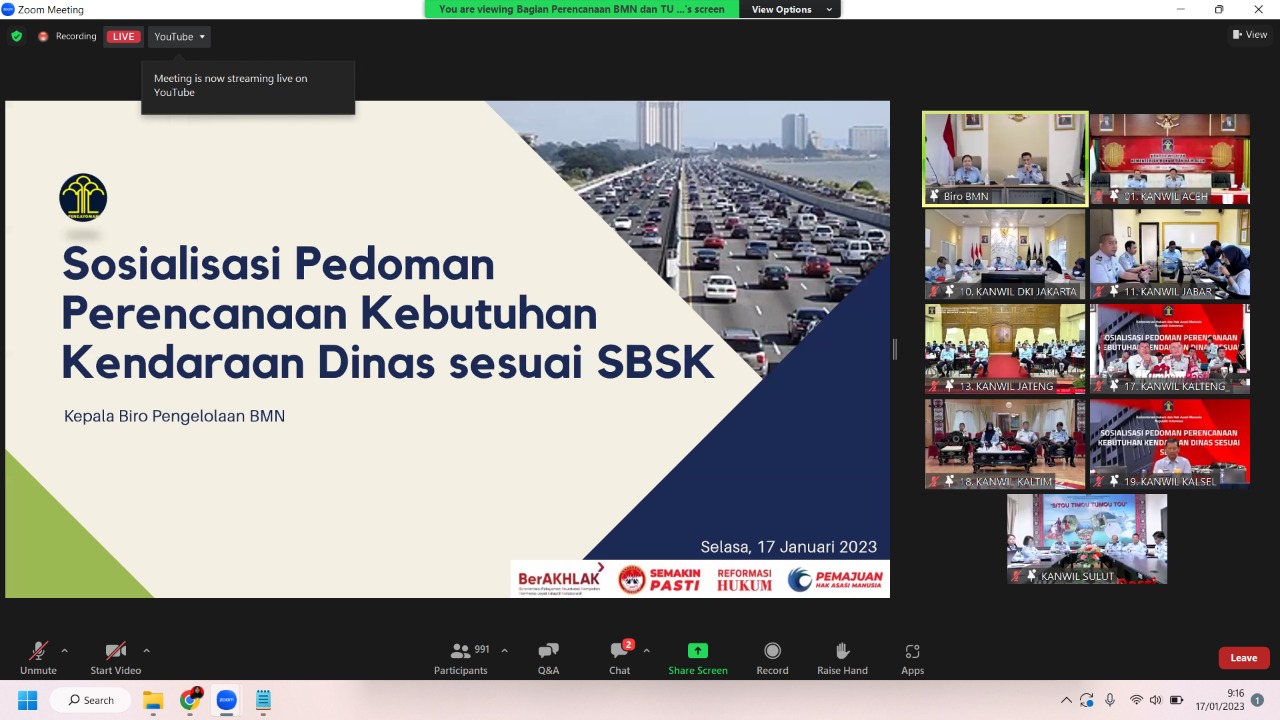Click the Semakin PASTI logo on the slide
Image resolution: width=1280 pixels, height=720 pixels.
point(658,580)
